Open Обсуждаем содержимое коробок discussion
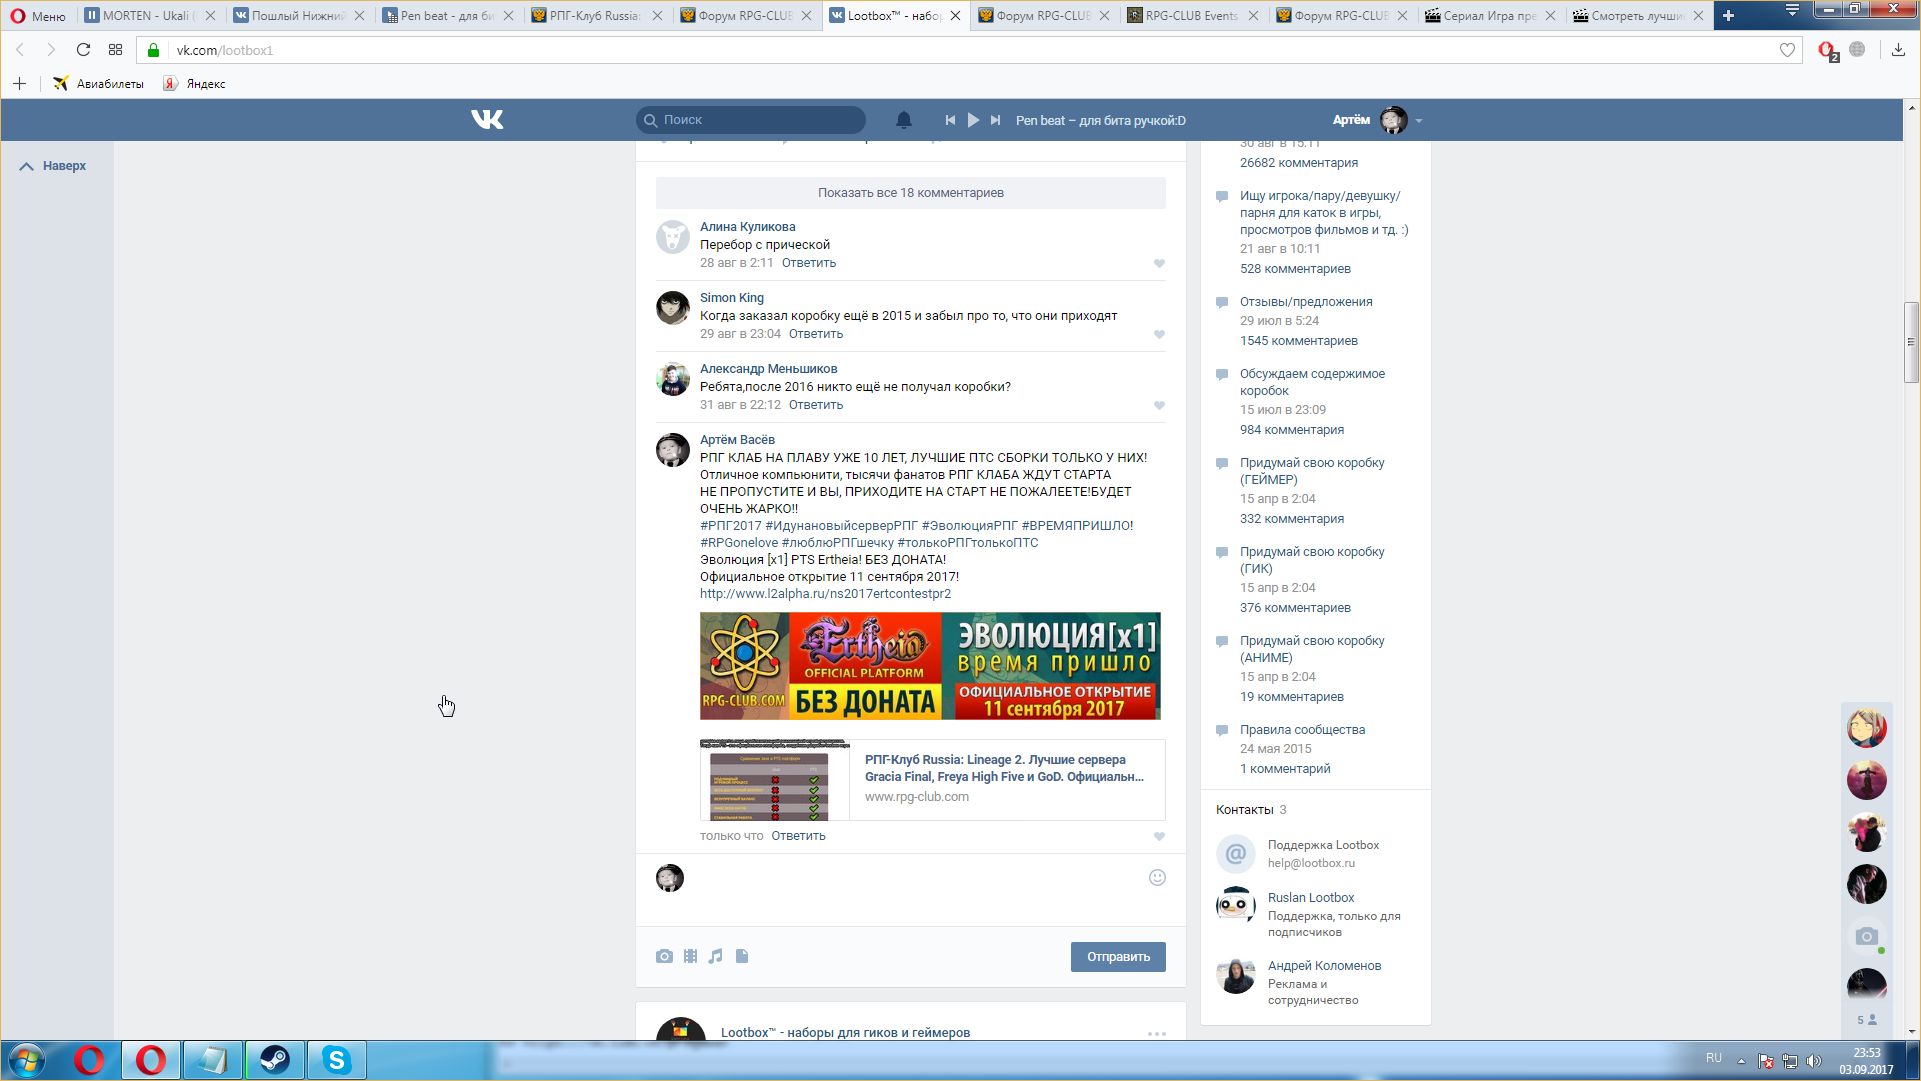Screen dimensions: 1921x1081 (x=1312, y=382)
